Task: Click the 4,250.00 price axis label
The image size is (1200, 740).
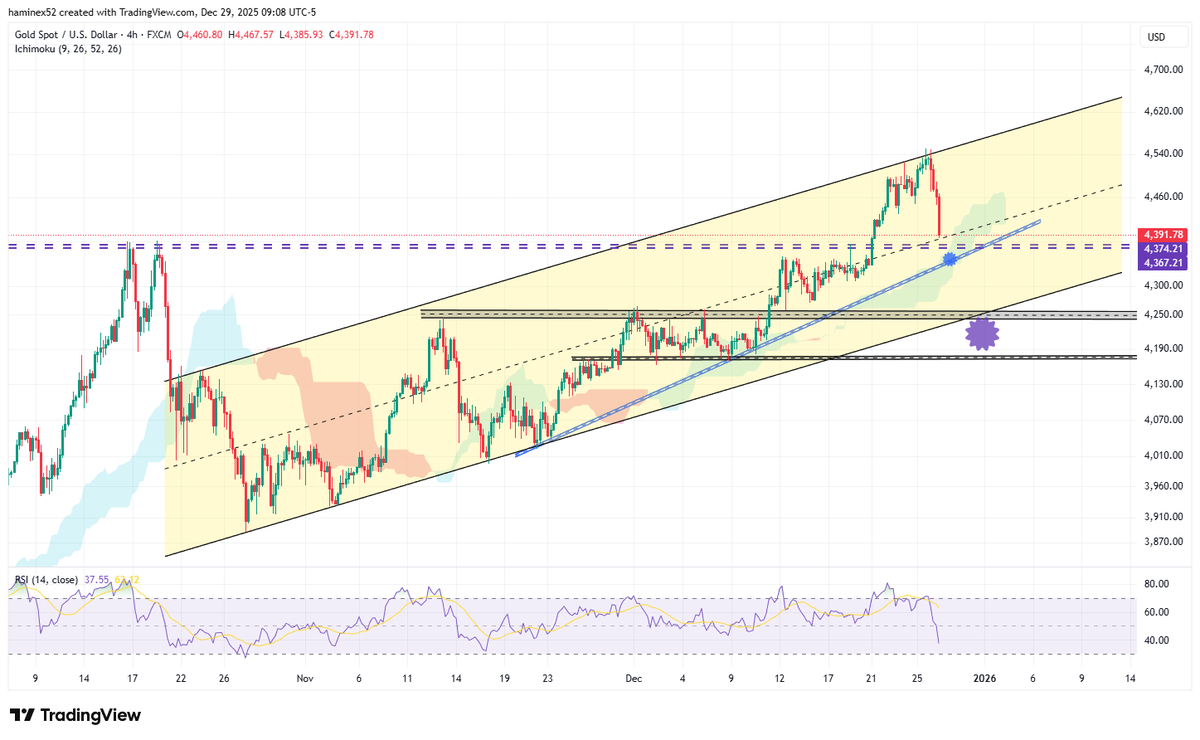Action: point(1166,315)
